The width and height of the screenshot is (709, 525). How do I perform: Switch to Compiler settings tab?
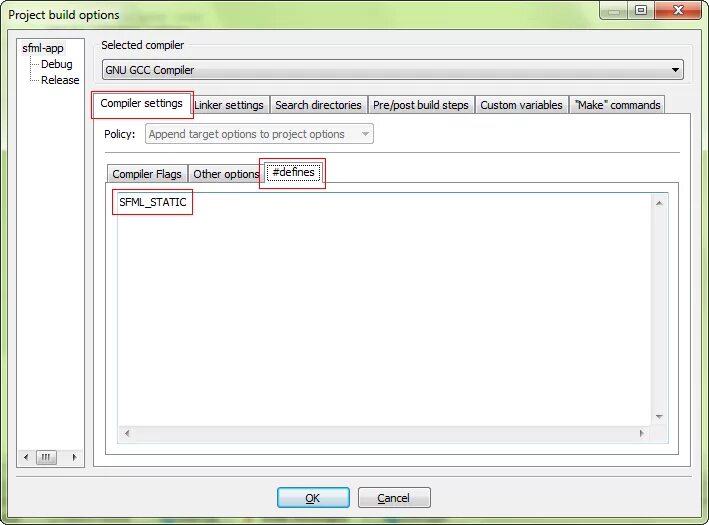pos(142,104)
